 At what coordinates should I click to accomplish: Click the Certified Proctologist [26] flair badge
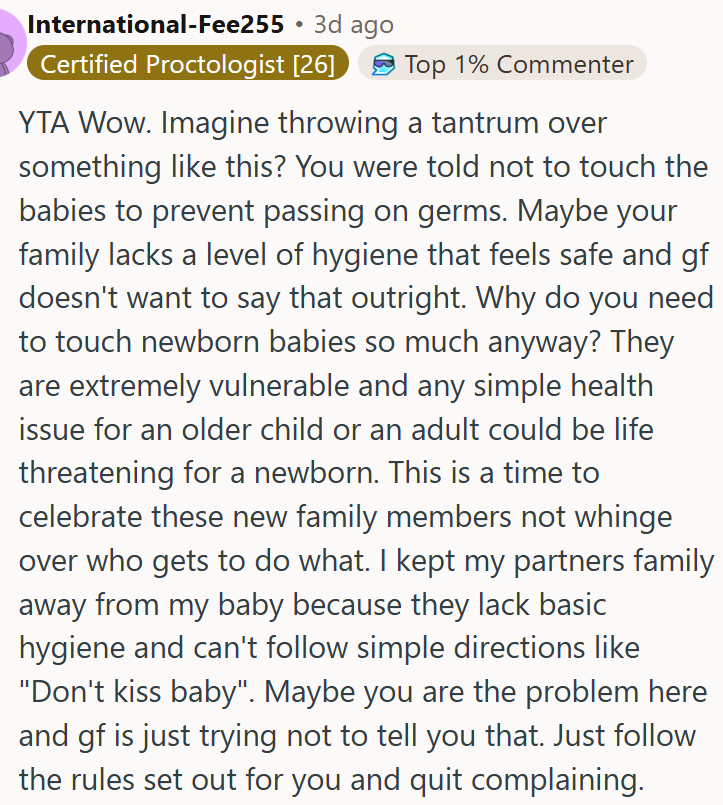[187, 64]
